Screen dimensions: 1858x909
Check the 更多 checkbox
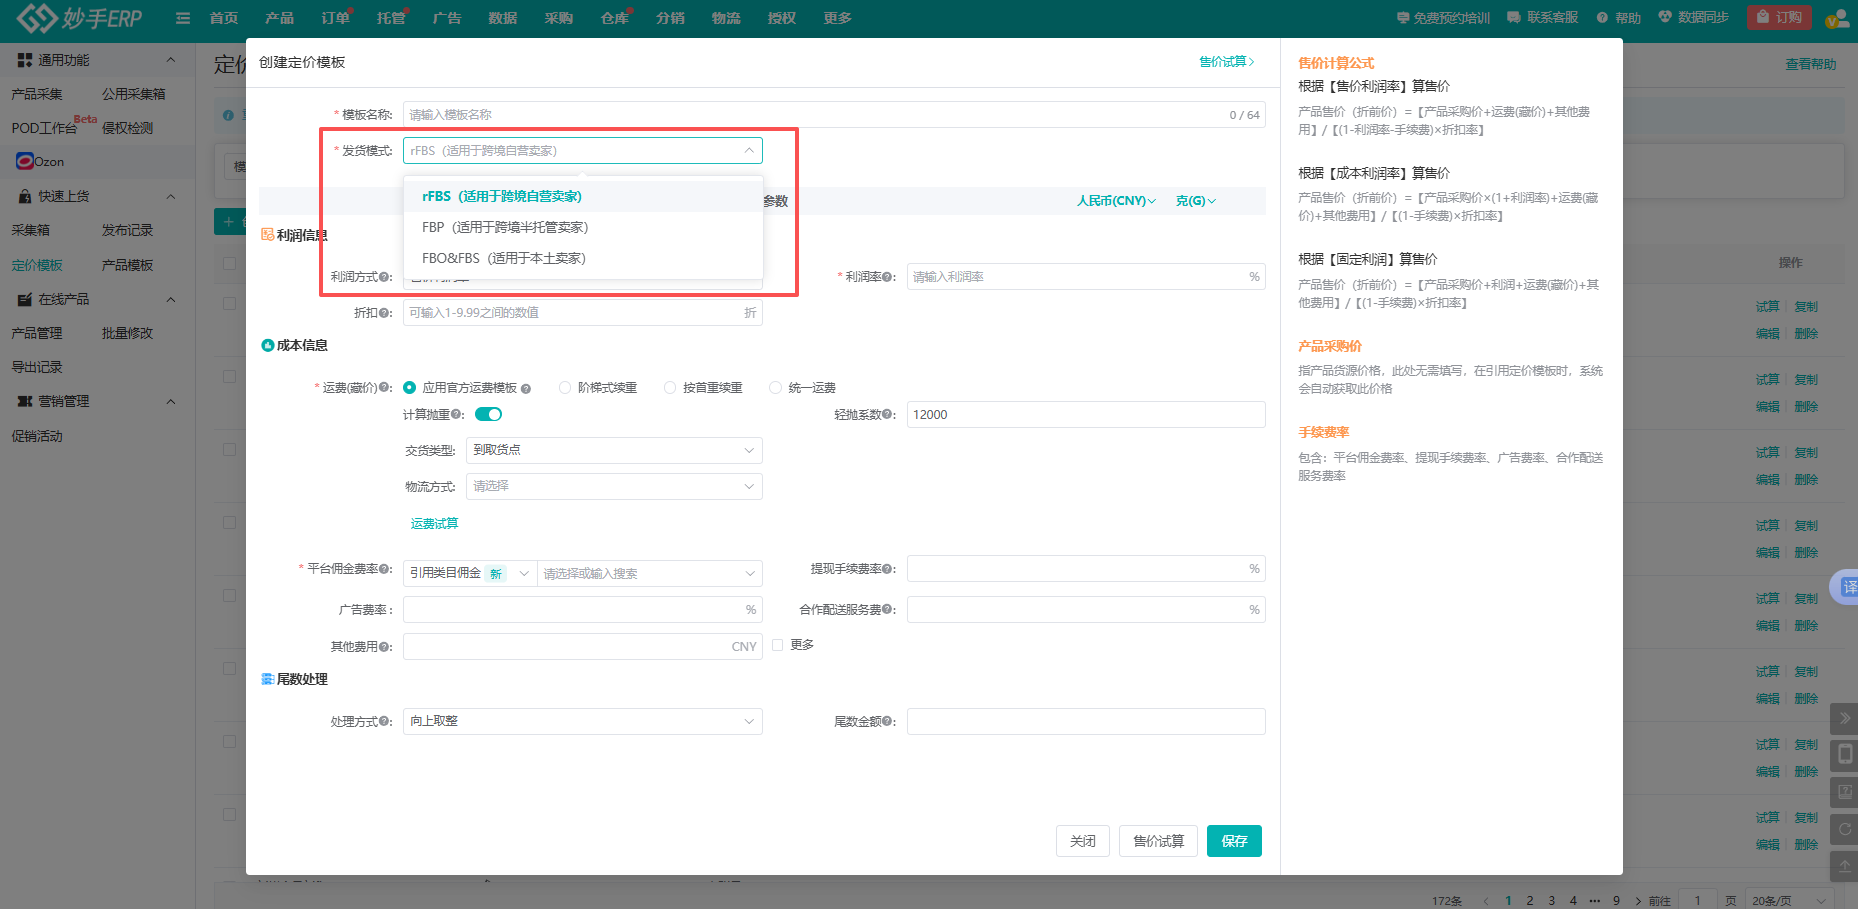(777, 645)
